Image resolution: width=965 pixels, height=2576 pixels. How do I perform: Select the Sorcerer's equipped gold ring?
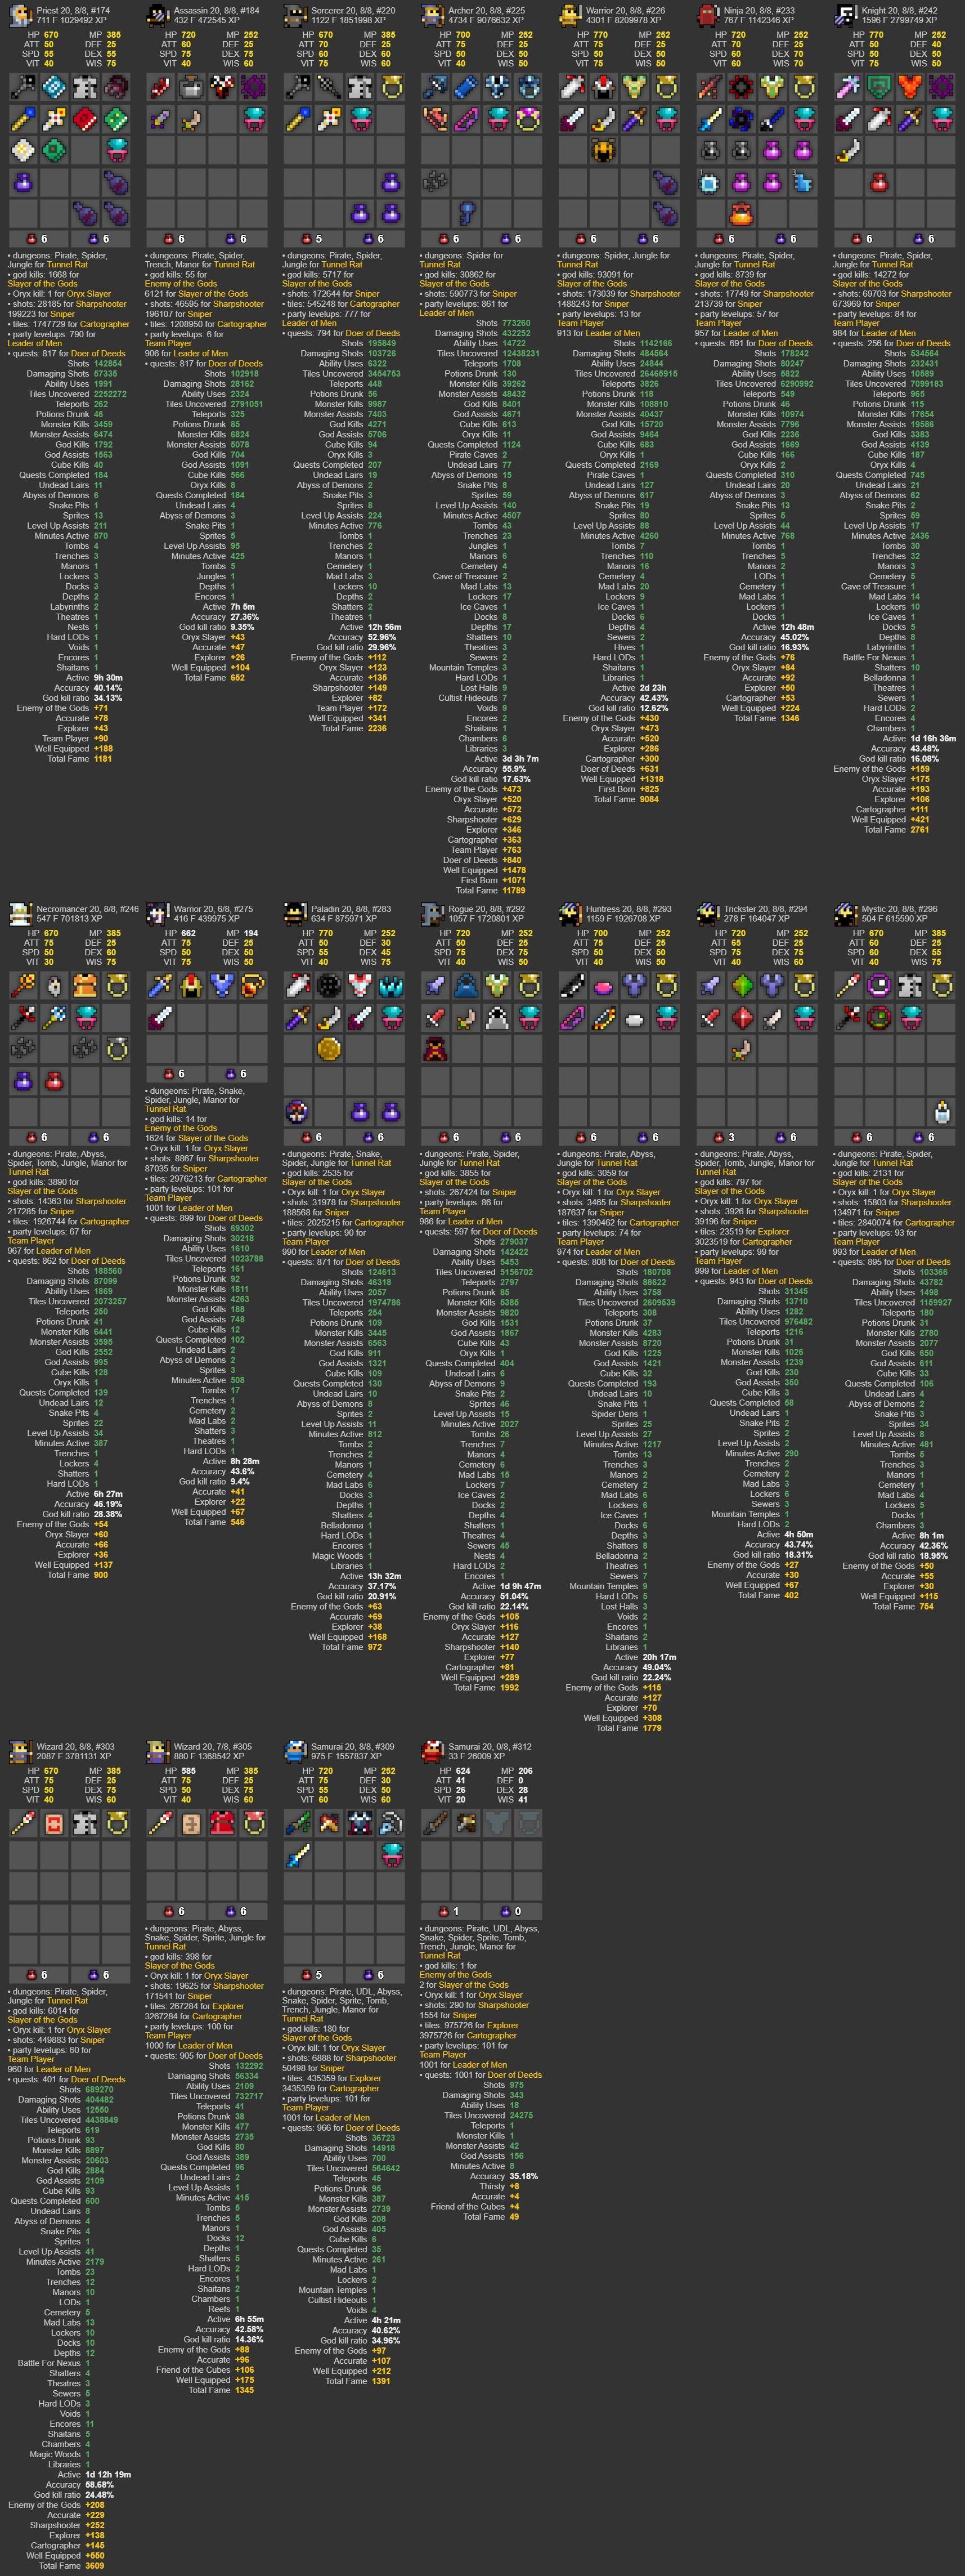point(391,87)
